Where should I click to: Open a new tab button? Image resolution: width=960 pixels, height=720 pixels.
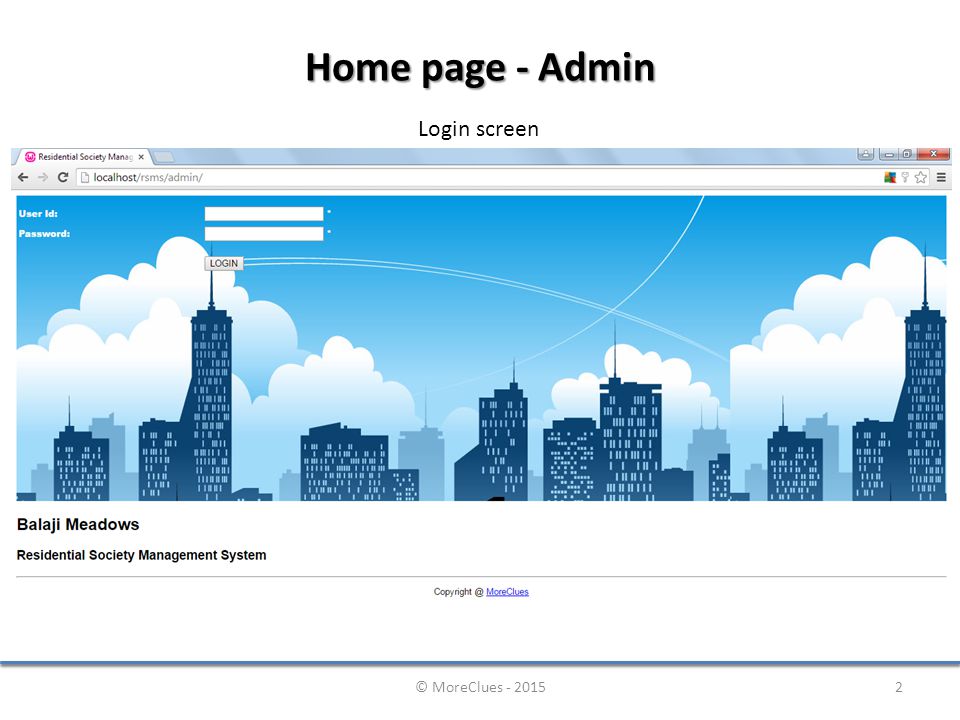pos(163,157)
